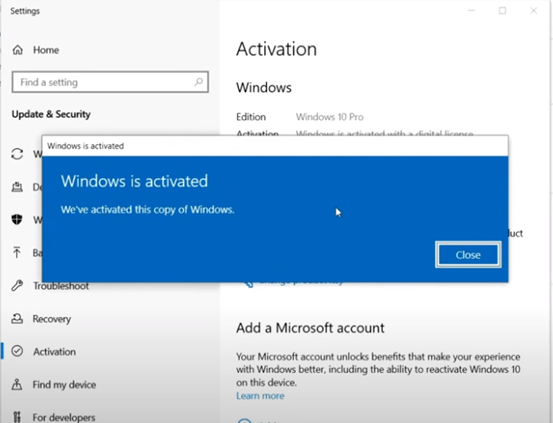Click the Recovery icon
The height and width of the screenshot is (423, 553).
pos(17,319)
